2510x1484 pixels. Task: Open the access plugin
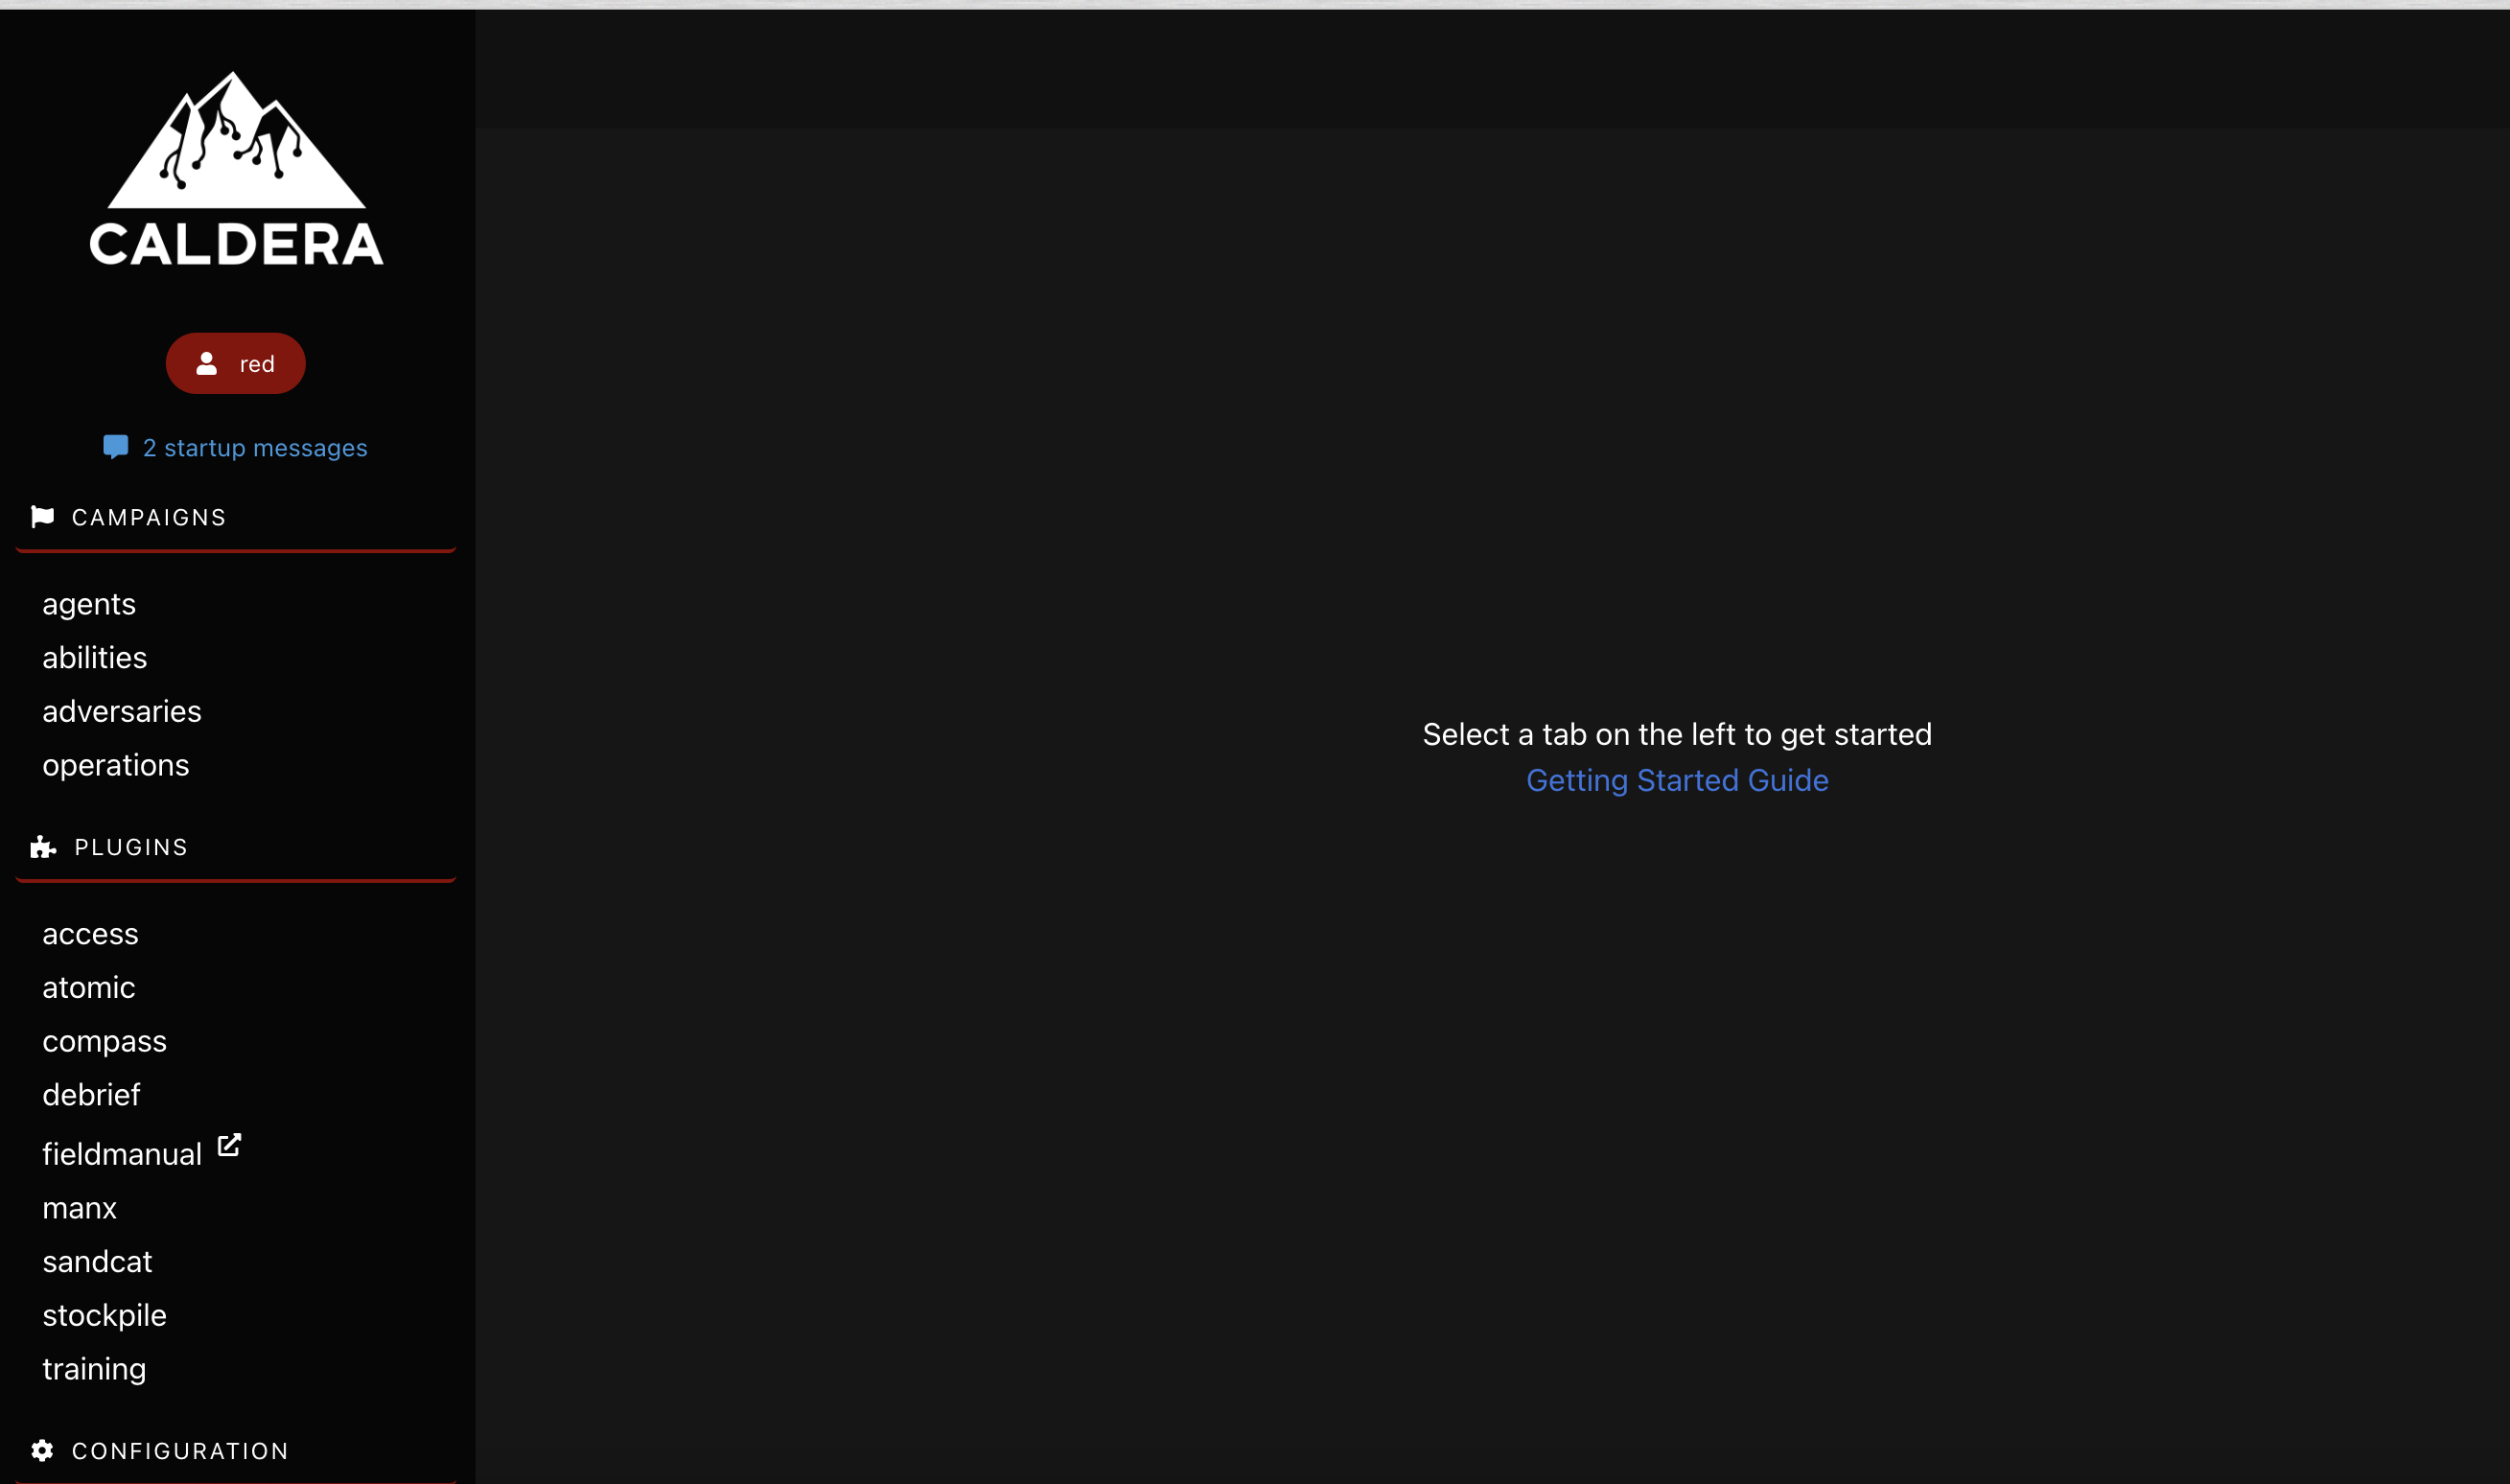click(x=91, y=934)
